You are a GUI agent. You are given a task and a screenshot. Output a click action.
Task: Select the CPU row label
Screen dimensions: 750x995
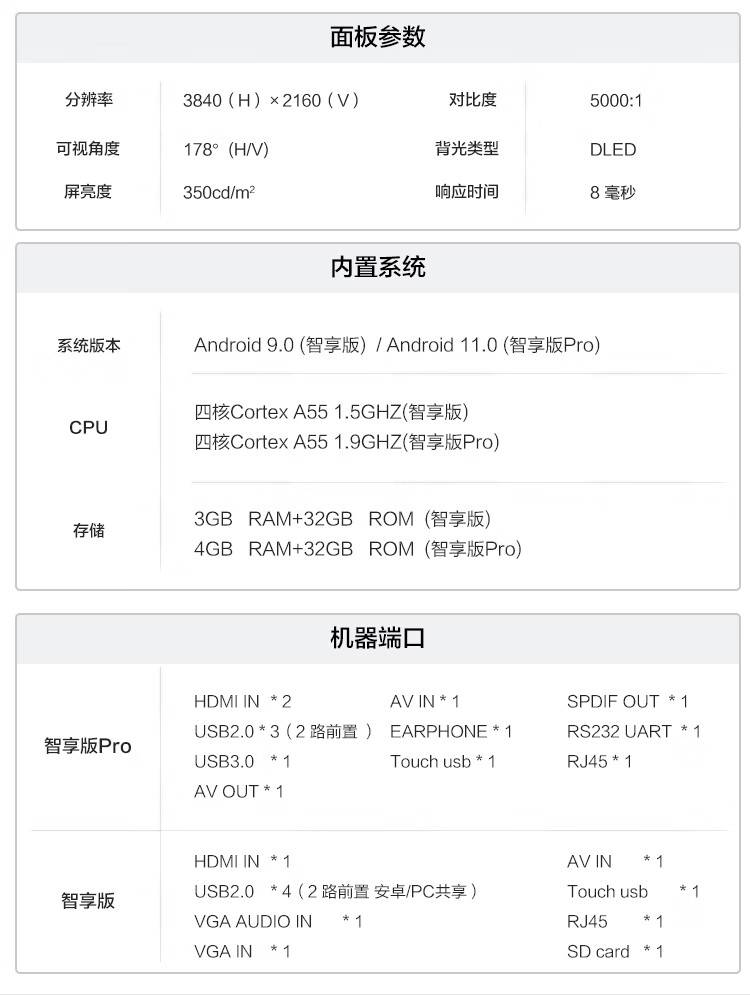pyautogui.click(x=88, y=427)
